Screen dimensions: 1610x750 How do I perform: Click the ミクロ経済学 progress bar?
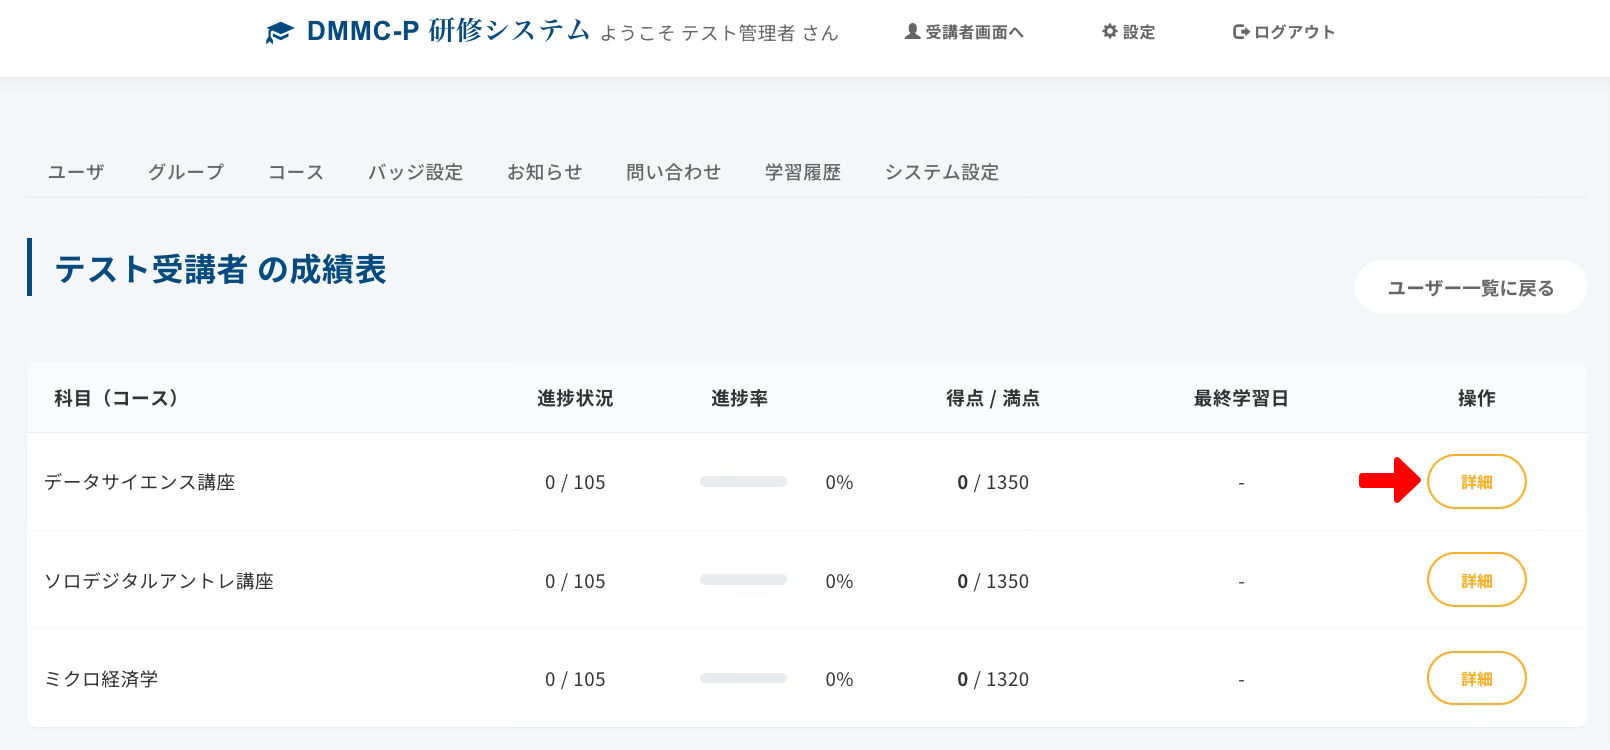click(743, 679)
